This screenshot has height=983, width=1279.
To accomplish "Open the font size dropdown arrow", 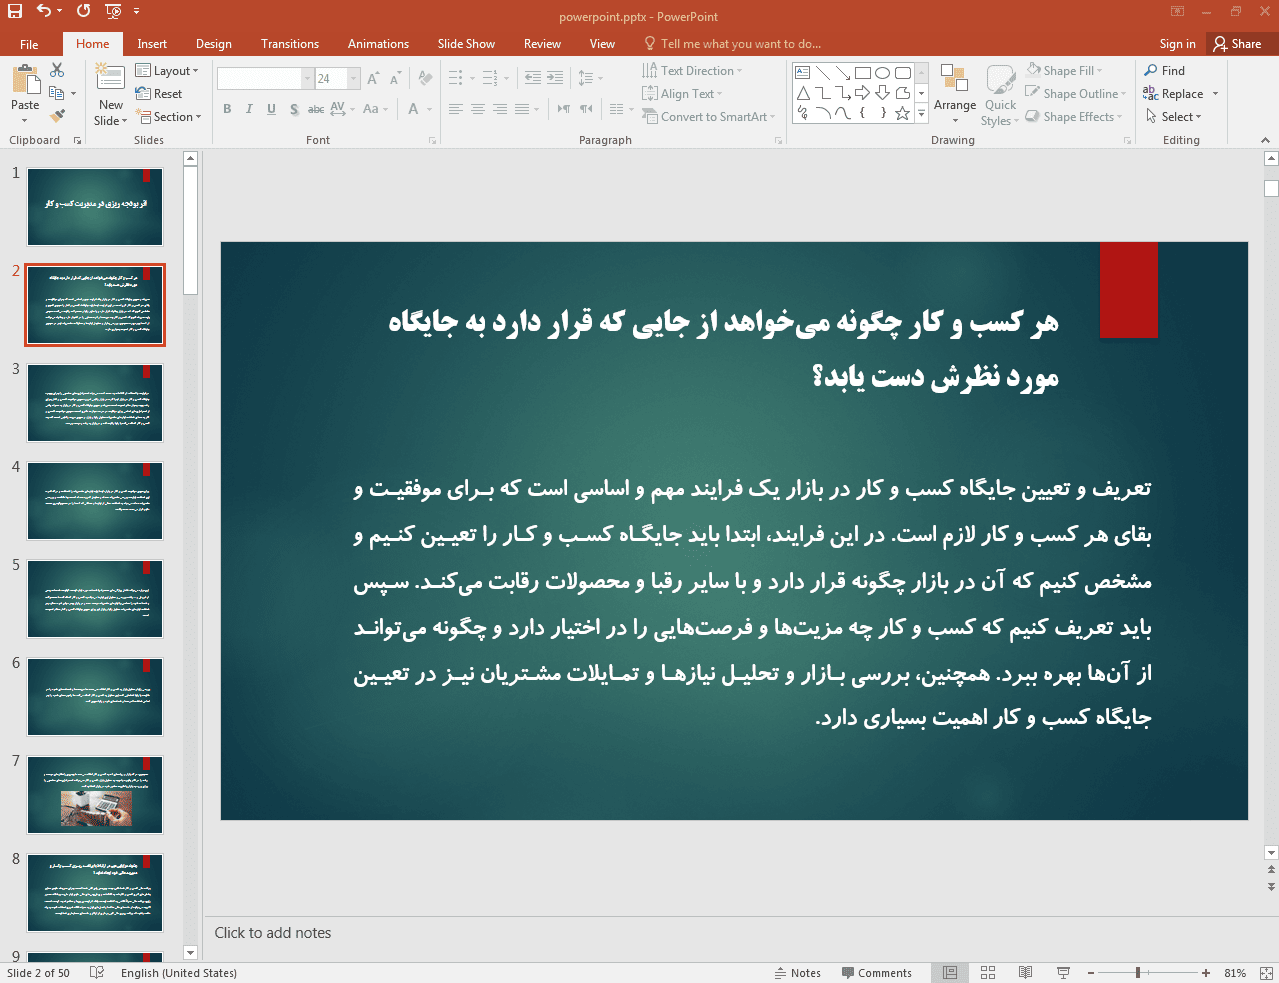I will pyautogui.click(x=353, y=79).
